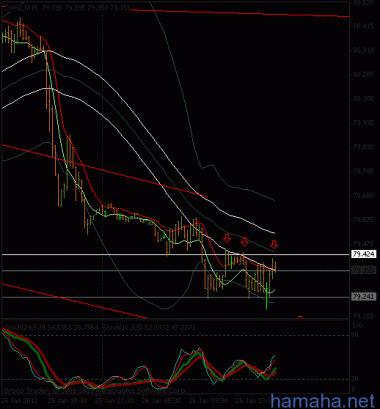Select the DXH2,M15 chart title text
The image size is (380, 409).
click(x=21, y=7)
